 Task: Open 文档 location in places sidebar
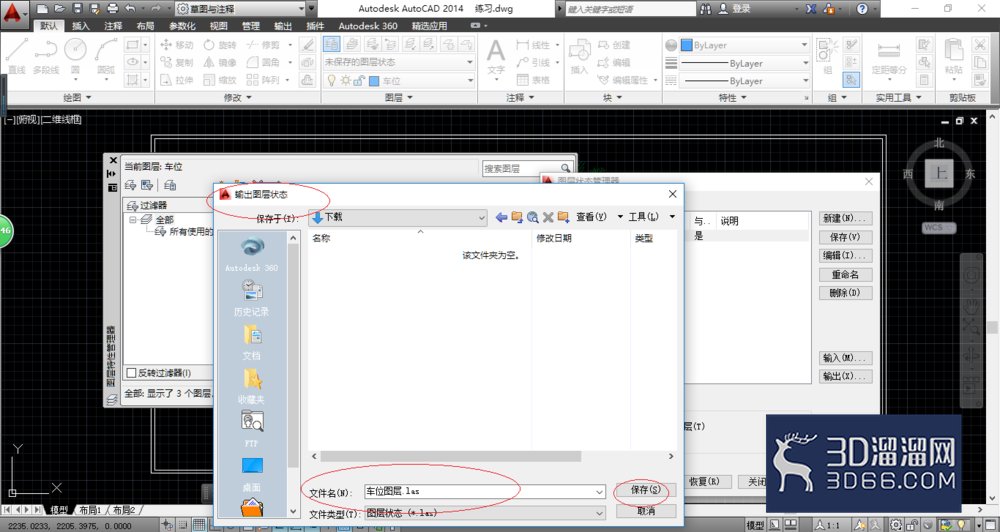click(x=252, y=342)
